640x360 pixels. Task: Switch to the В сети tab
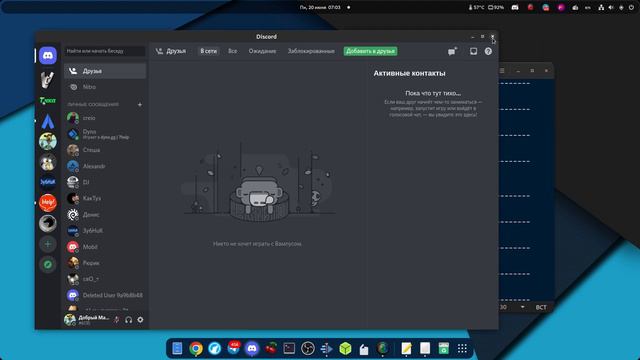(209, 51)
